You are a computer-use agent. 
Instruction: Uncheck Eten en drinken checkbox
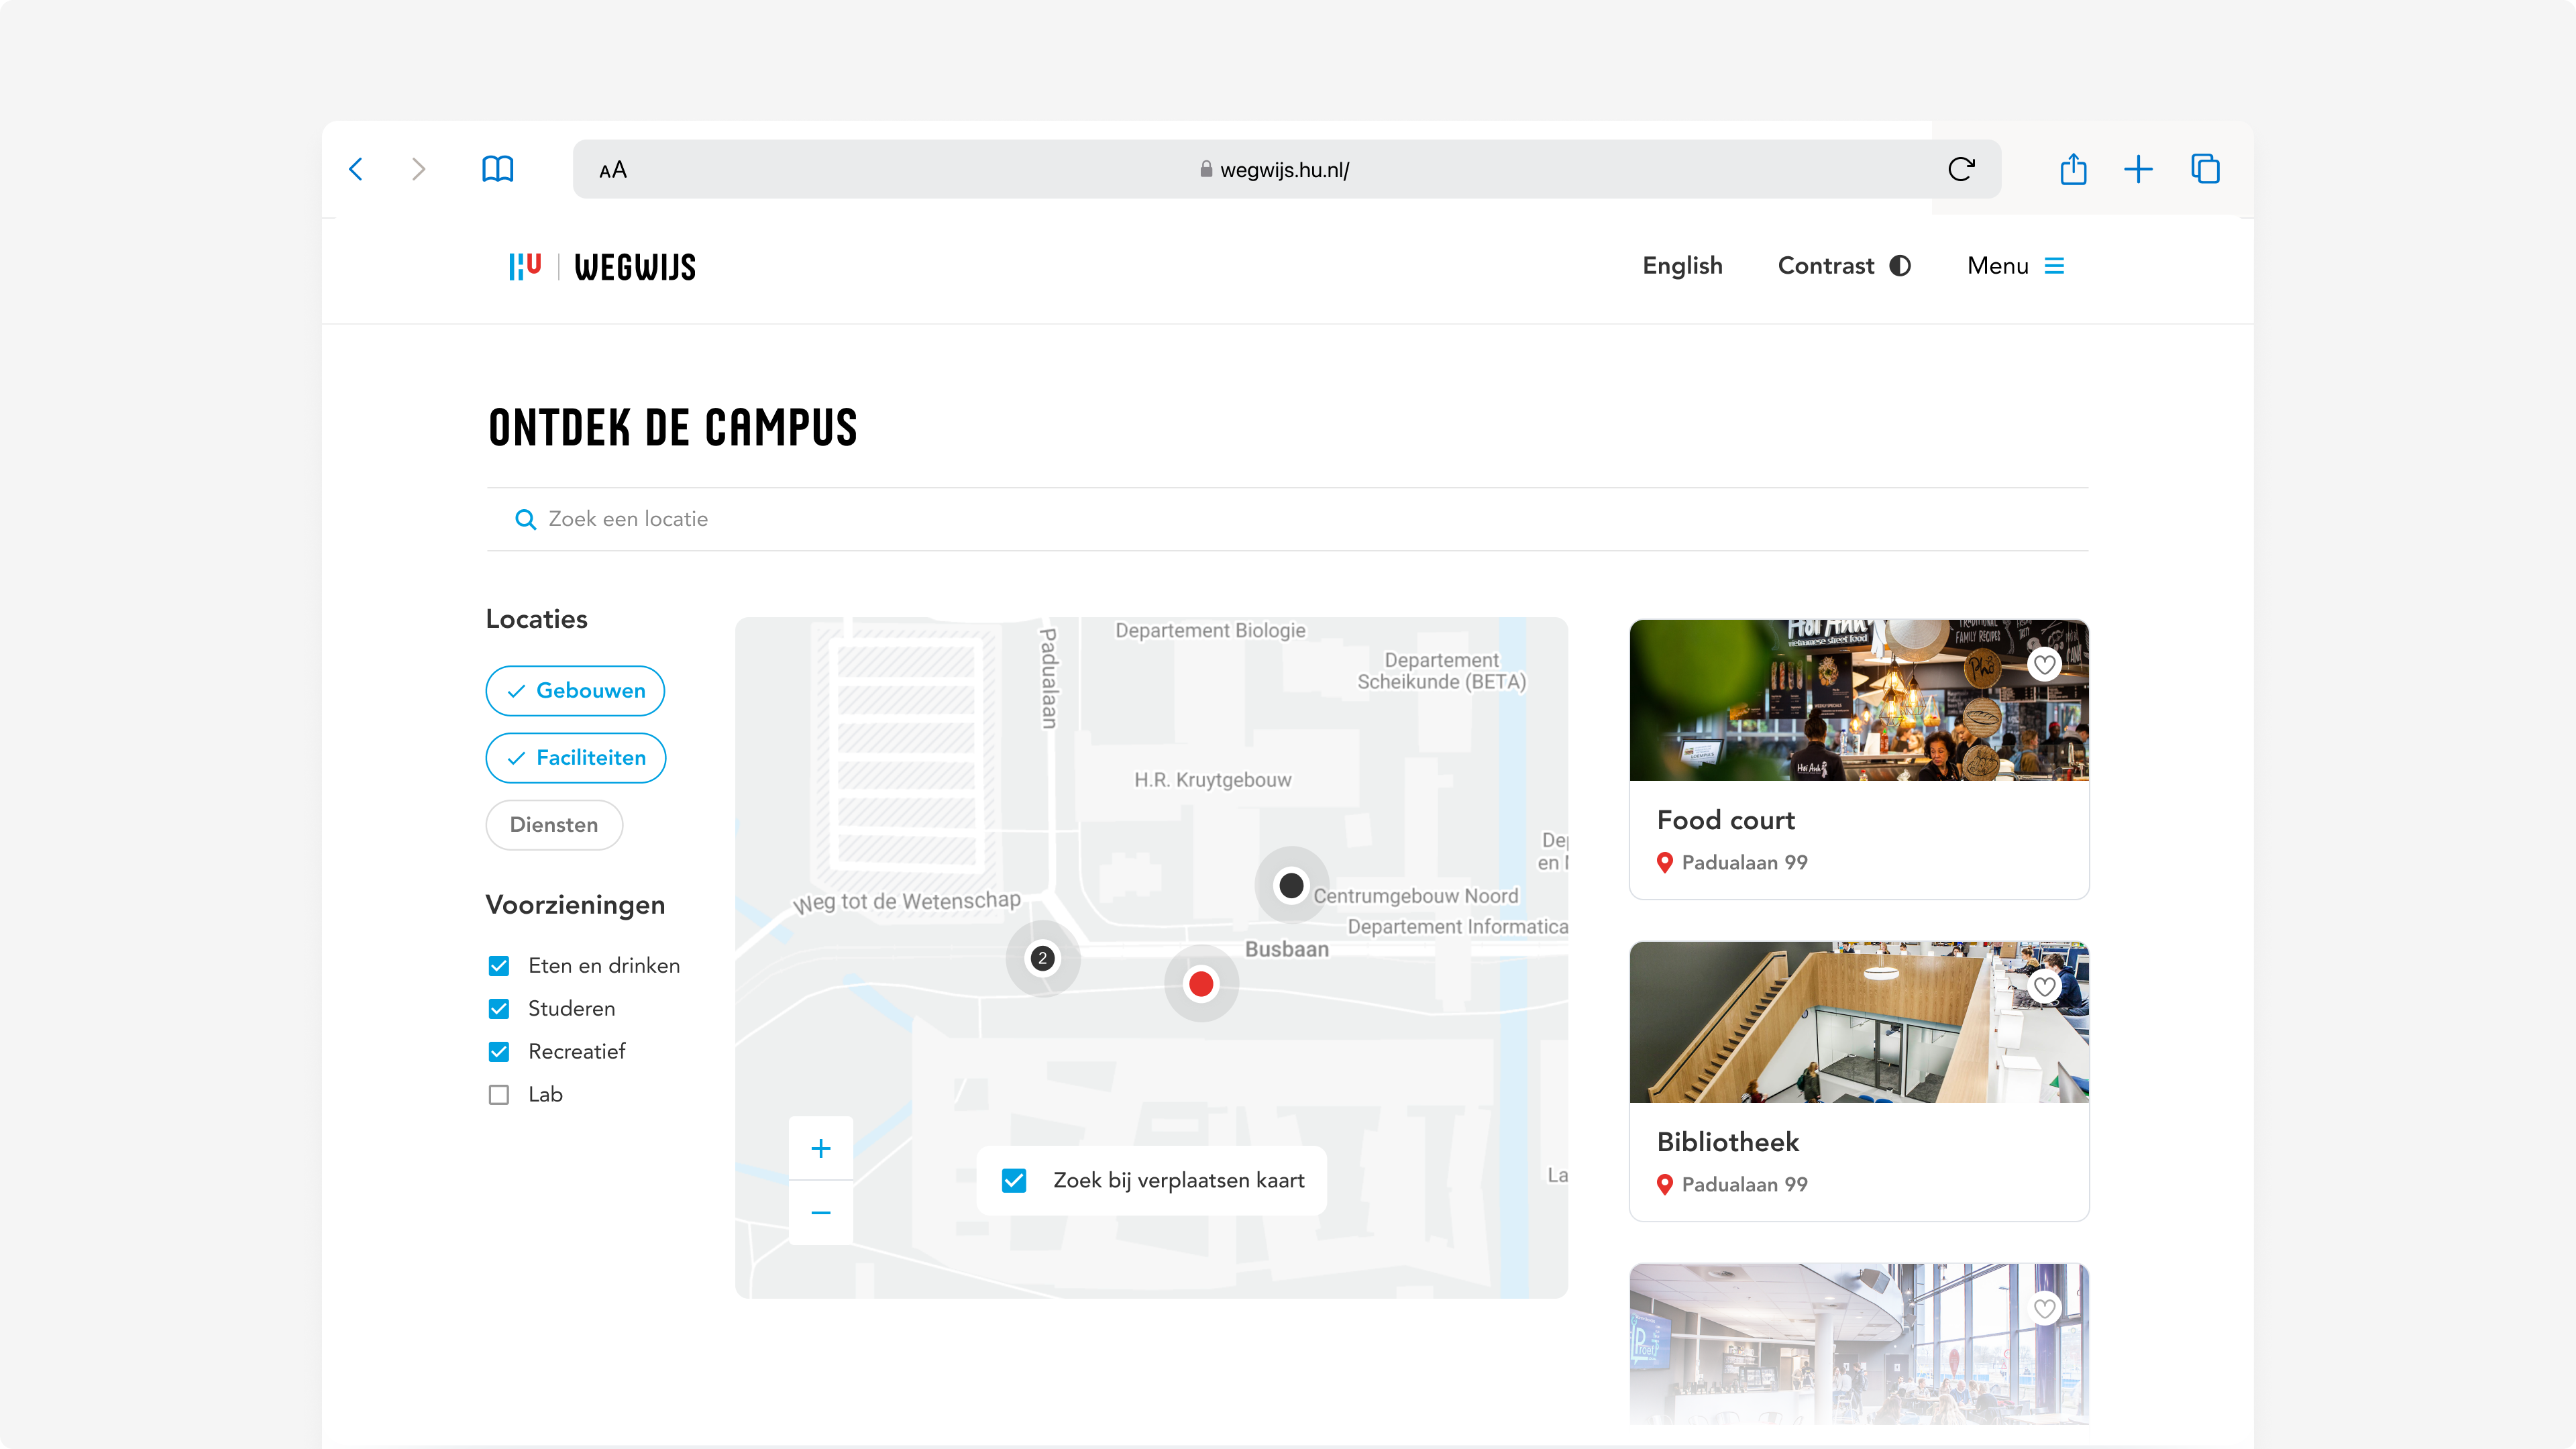point(499,966)
